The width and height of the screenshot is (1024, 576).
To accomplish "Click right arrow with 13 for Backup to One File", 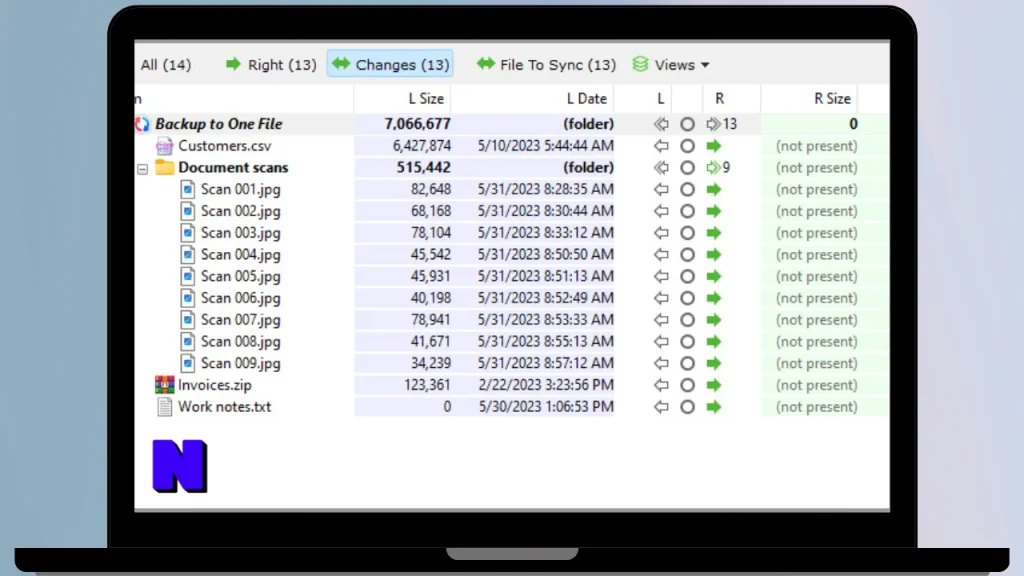I will (721, 124).
